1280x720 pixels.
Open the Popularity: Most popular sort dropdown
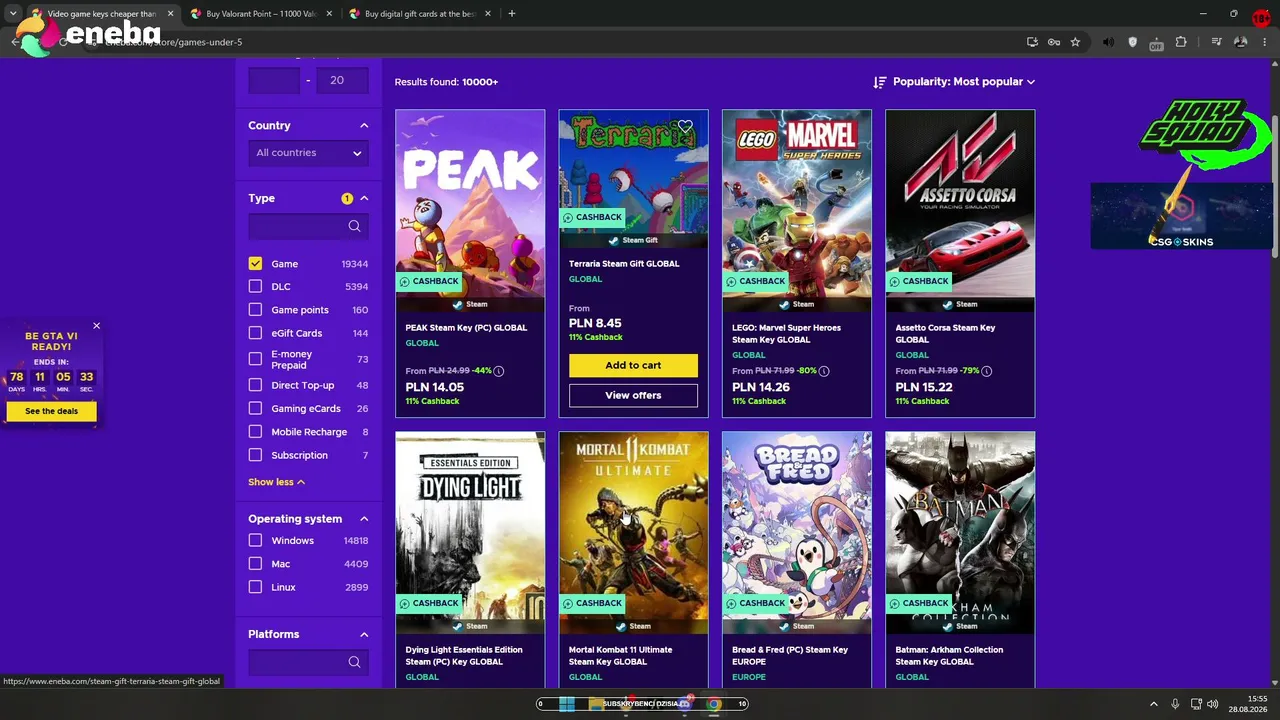click(x=963, y=82)
